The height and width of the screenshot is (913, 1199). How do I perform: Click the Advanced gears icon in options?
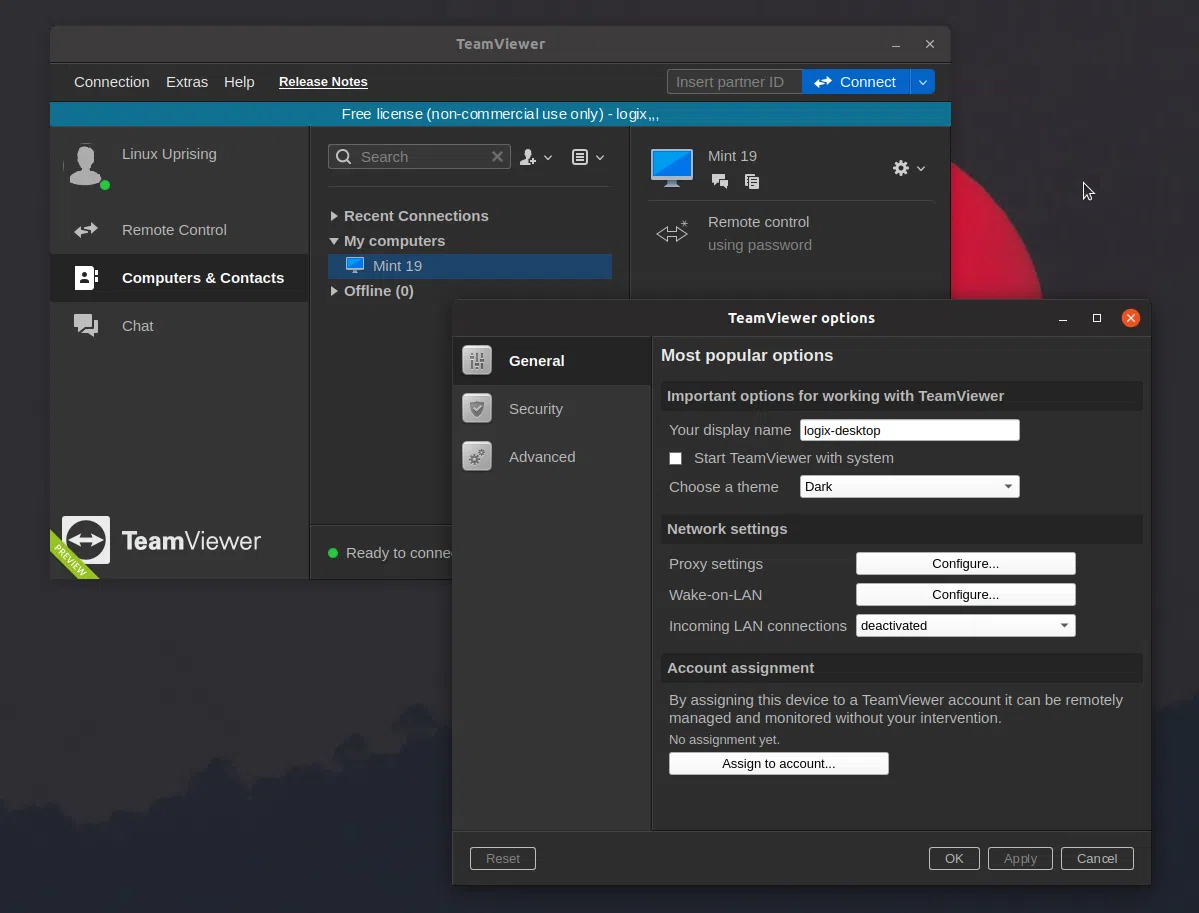click(477, 456)
